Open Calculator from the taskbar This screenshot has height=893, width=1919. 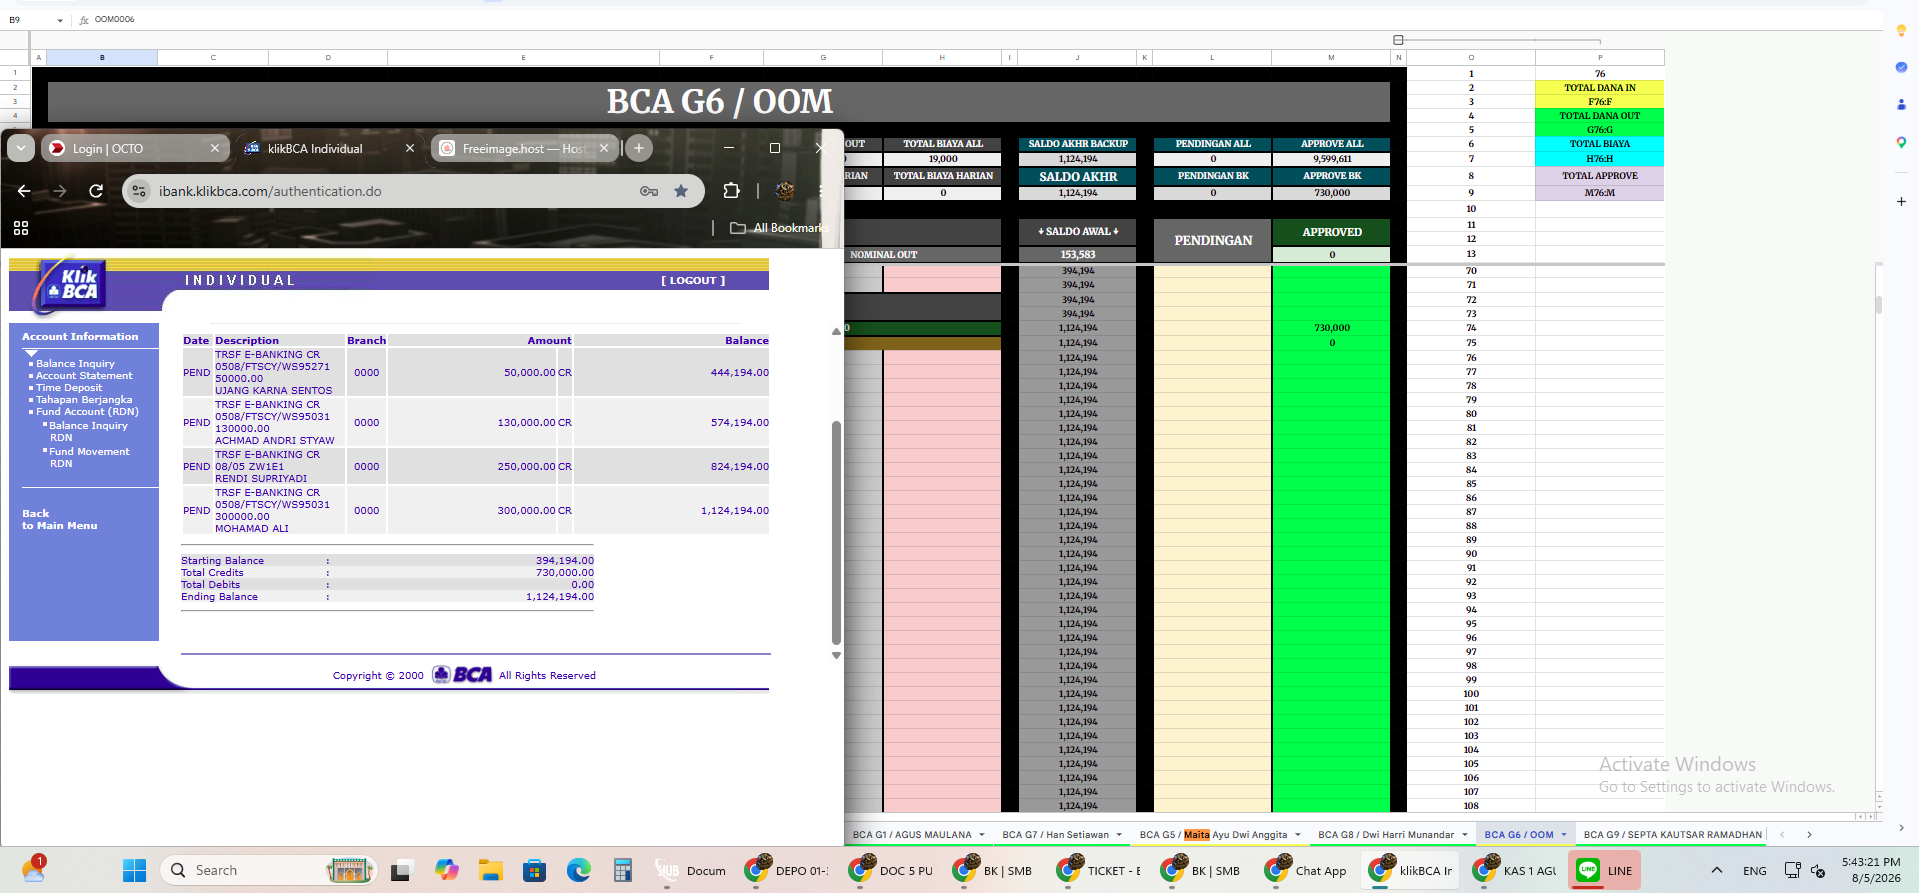click(623, 871)
